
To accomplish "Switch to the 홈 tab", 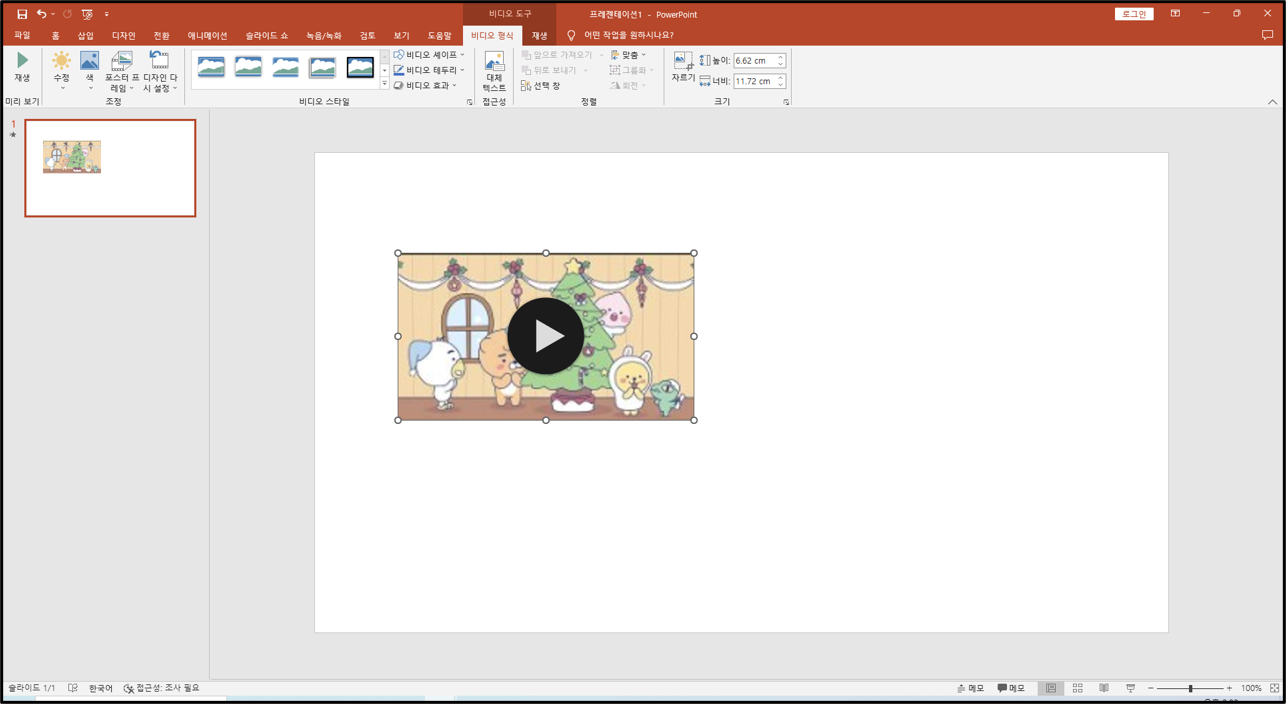I will click(x=55, y=35).
